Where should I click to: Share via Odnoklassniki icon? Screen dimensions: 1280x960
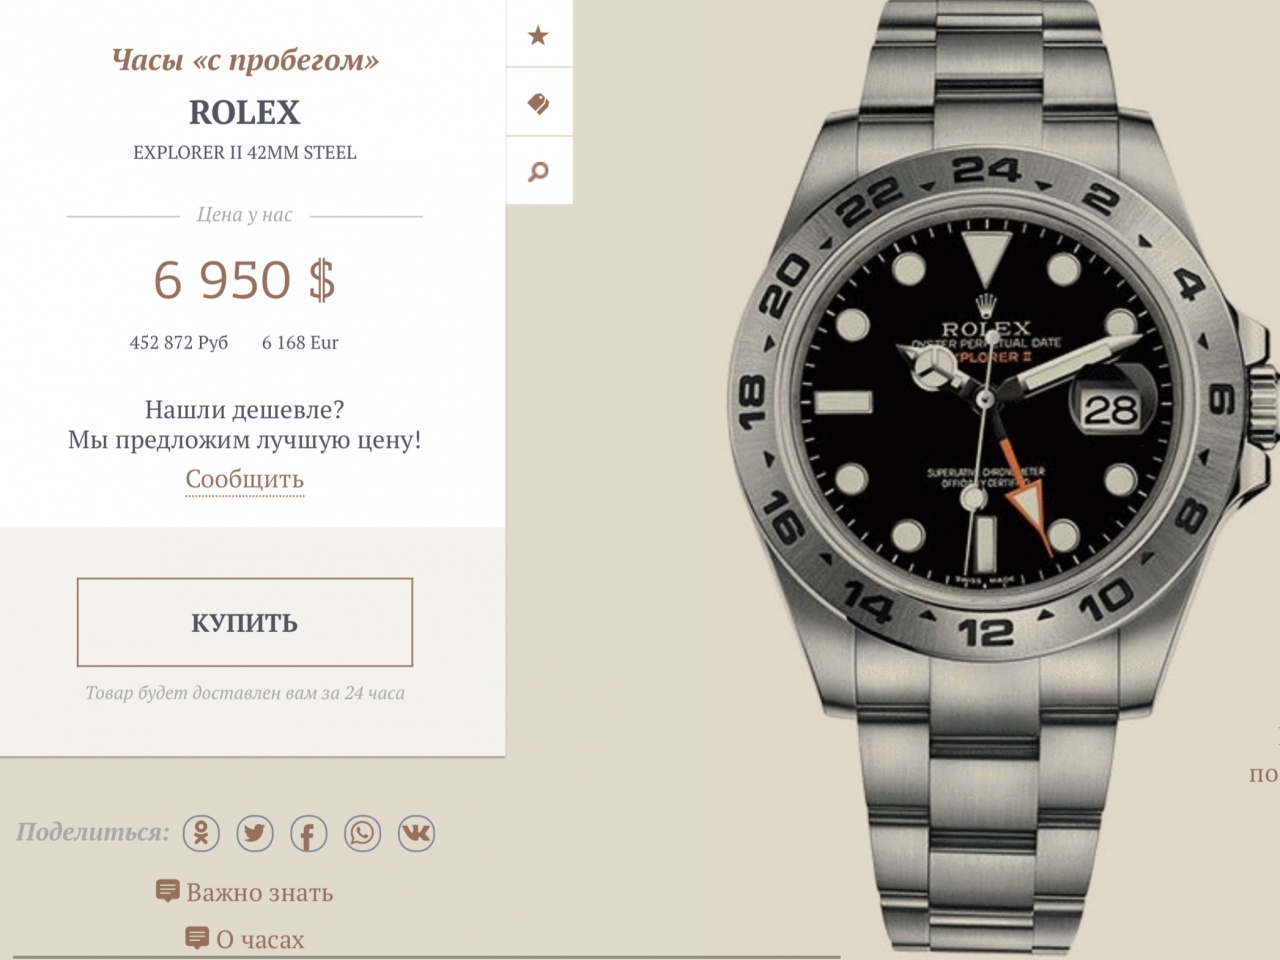(x=201, y=833)
